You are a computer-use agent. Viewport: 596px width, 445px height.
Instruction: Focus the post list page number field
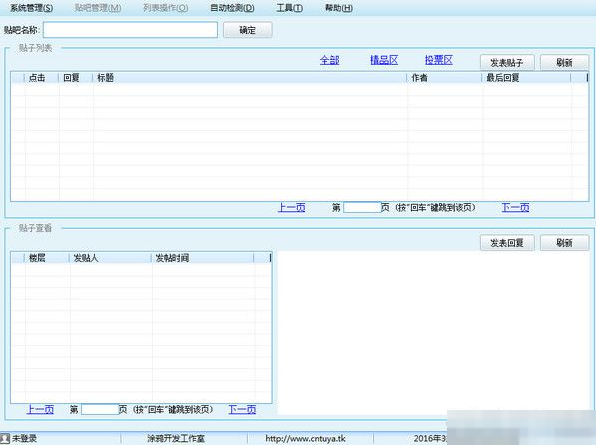(362, 207)
